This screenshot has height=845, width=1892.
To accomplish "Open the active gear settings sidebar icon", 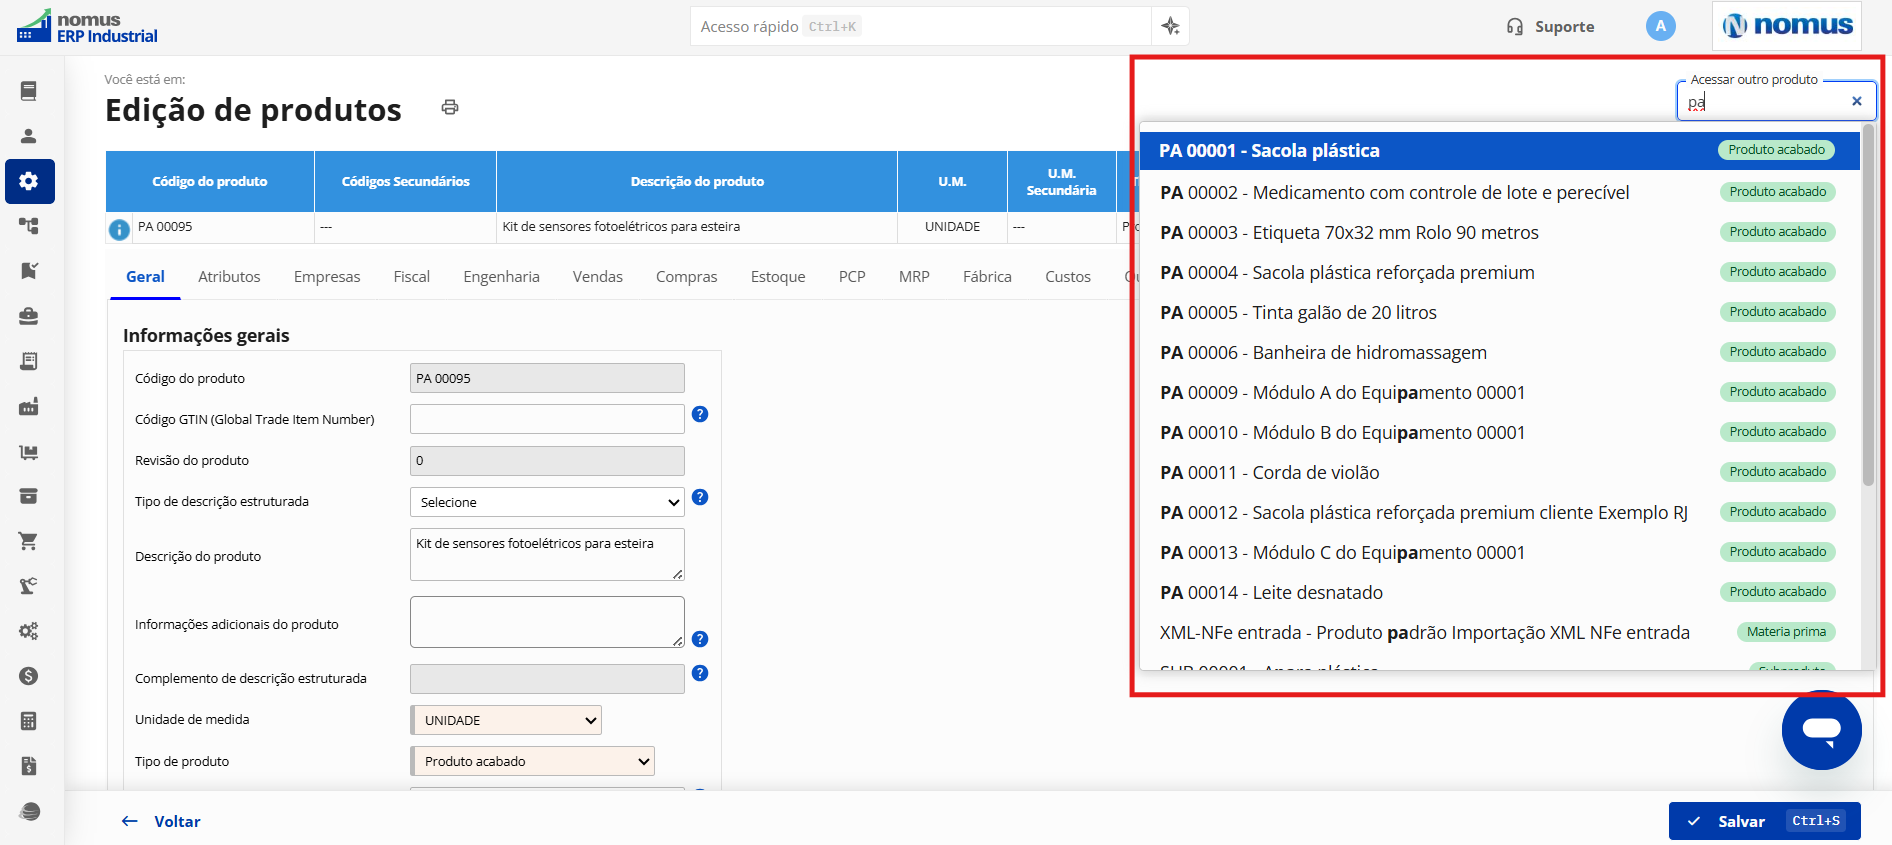I will click(x=29, y=181).
